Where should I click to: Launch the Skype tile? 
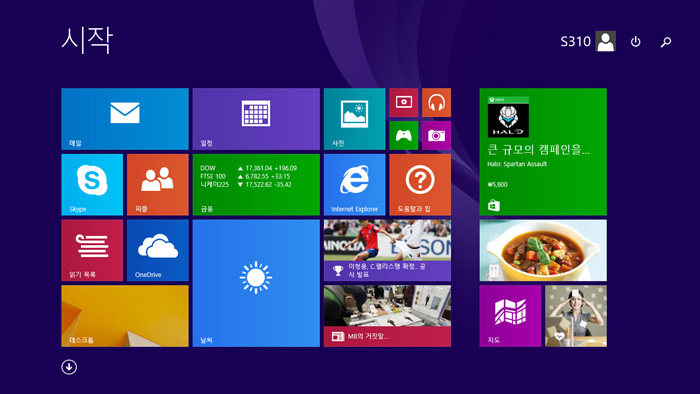tap(92, 185)
